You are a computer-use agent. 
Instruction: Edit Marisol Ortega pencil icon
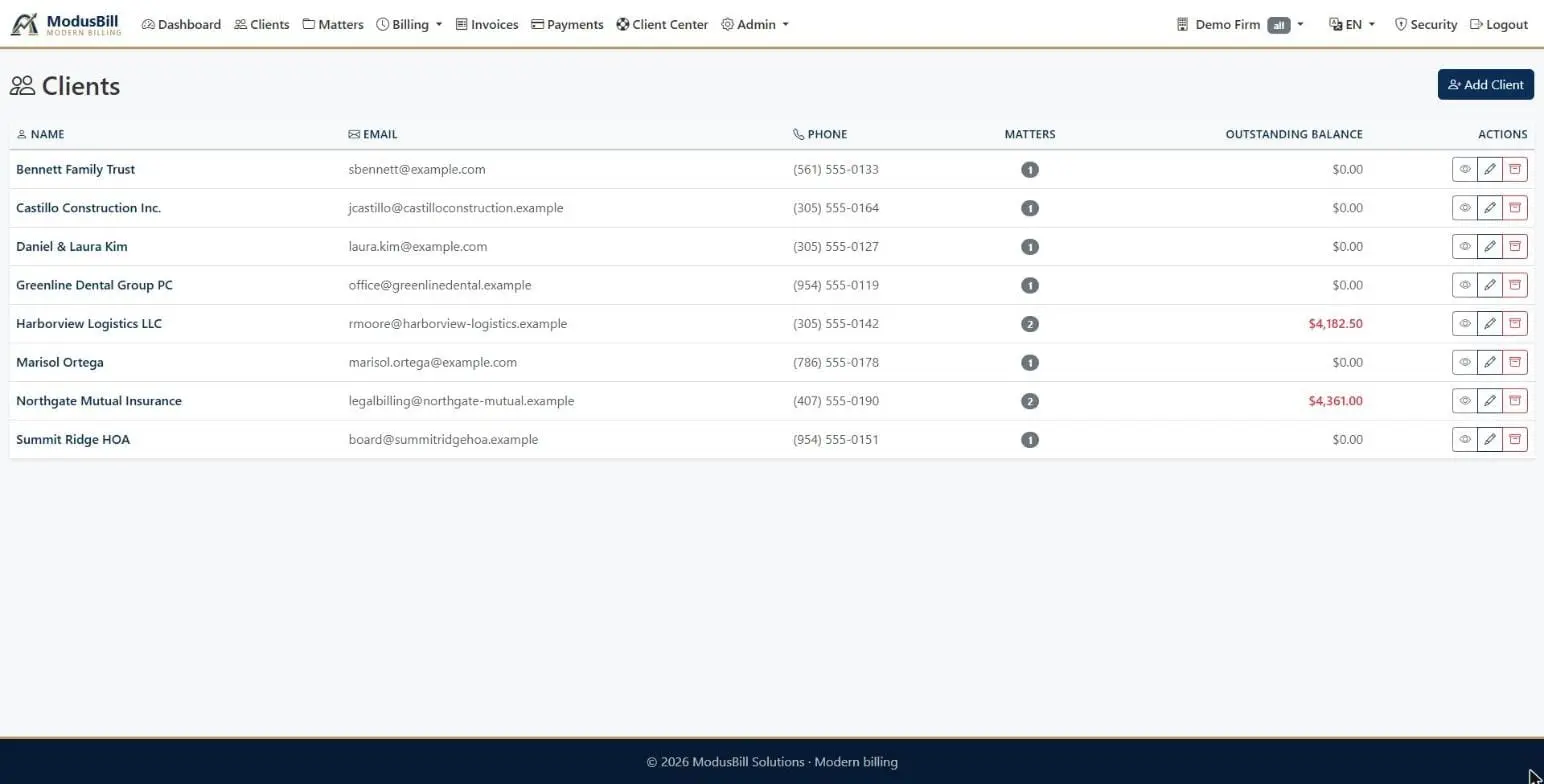pos(1490,362)
